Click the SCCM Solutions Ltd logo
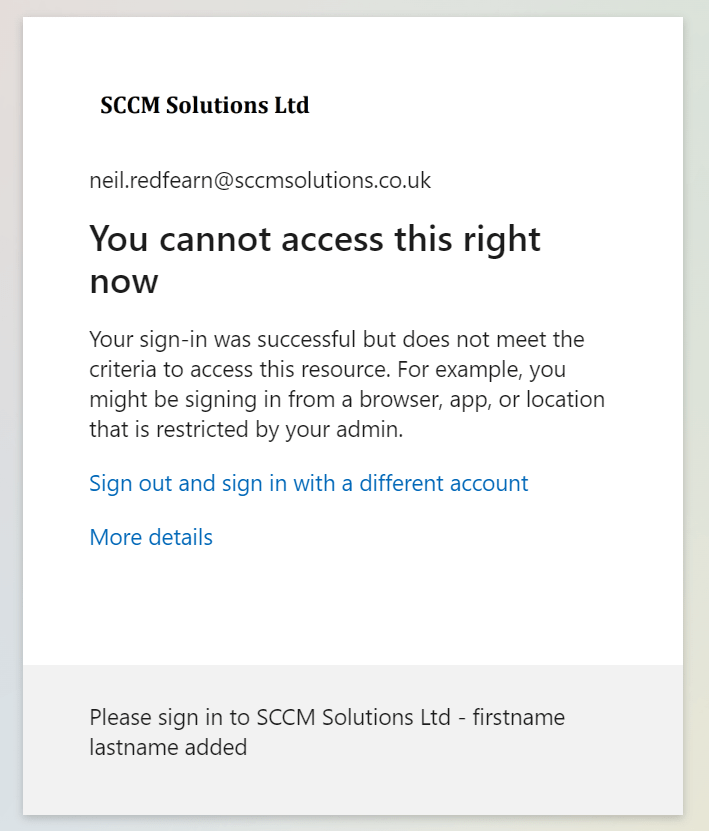Image resolution: width=709 pixels, height=831 pixels. click(x=205, y=105)
